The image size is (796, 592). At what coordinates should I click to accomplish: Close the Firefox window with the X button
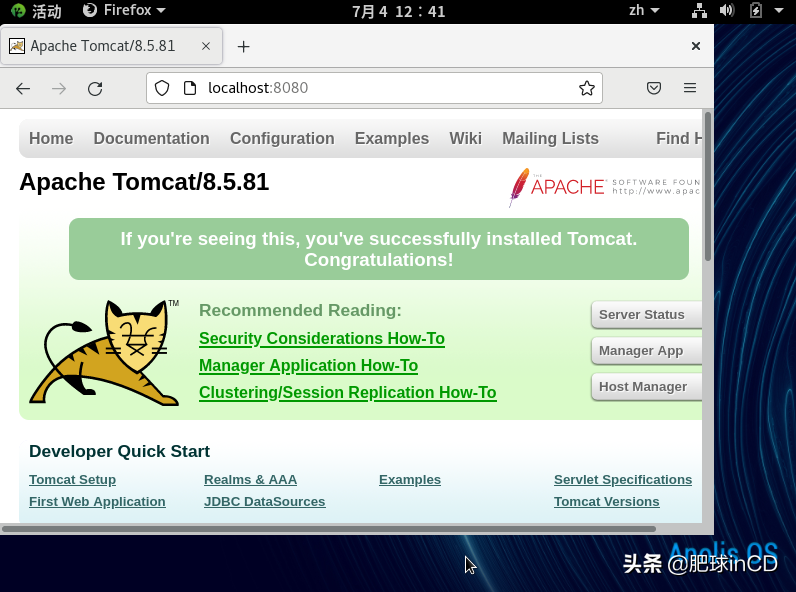(696, 46)
